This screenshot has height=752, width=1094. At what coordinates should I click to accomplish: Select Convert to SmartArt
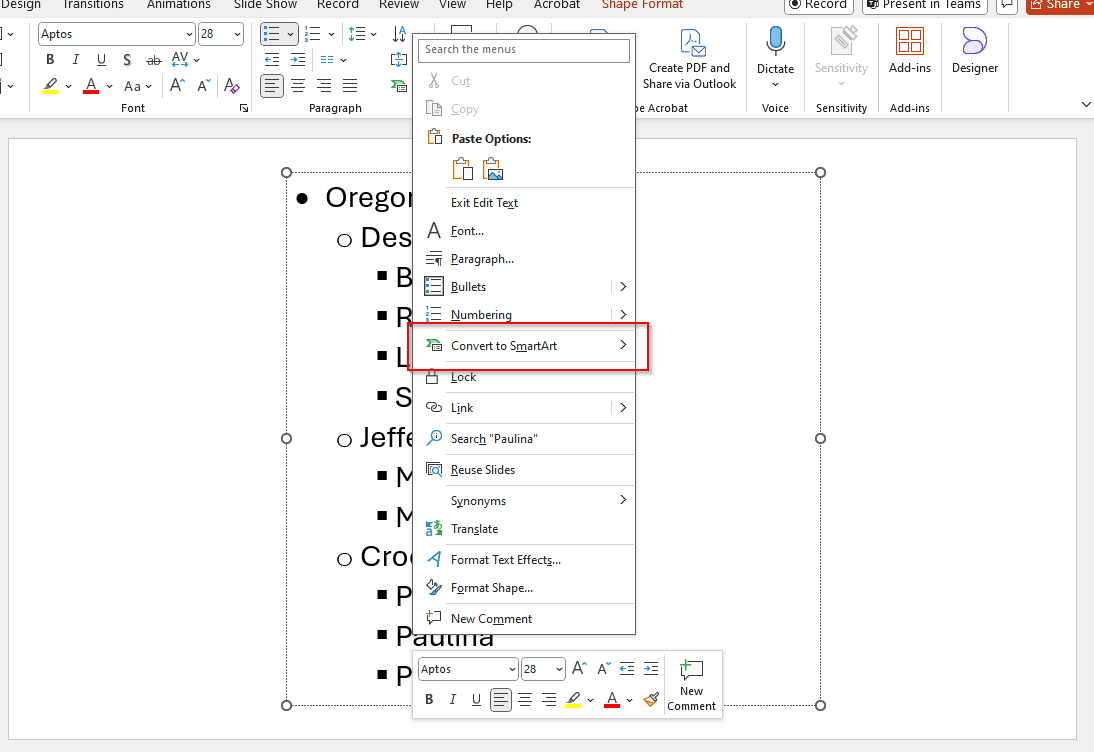coord(524,346)
